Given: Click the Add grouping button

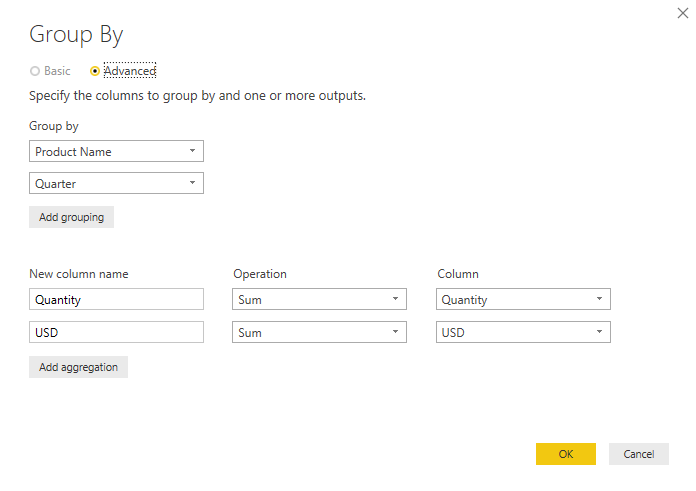Looking at the screenshot, I should tap(71, 217).
